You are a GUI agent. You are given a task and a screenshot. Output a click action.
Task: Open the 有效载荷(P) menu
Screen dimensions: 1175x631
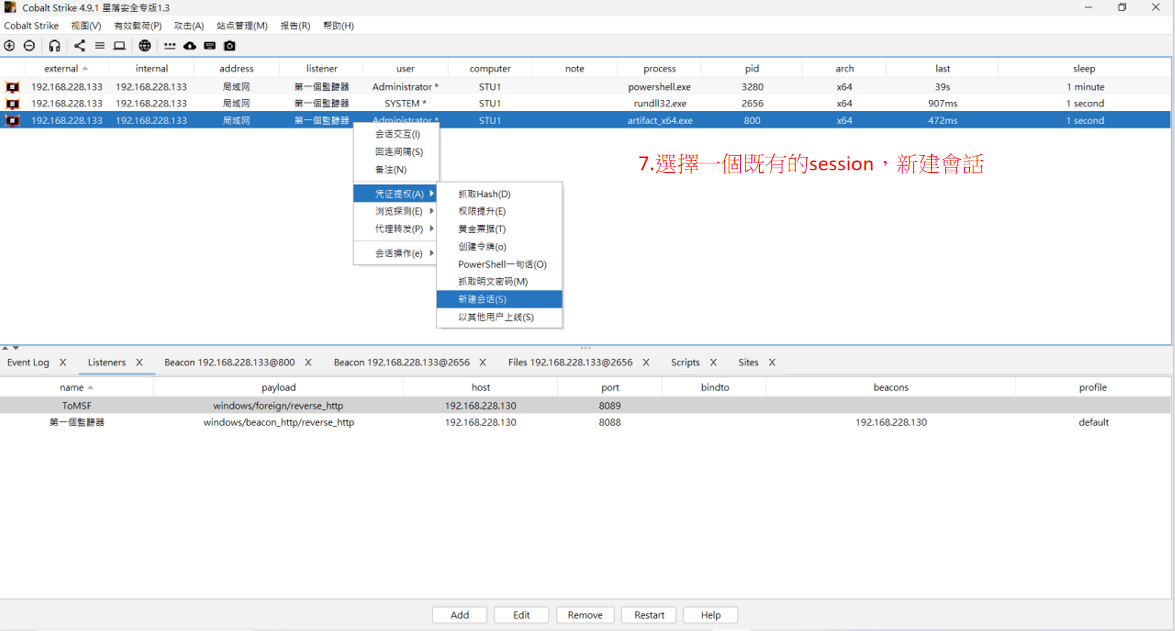(138, 25)
